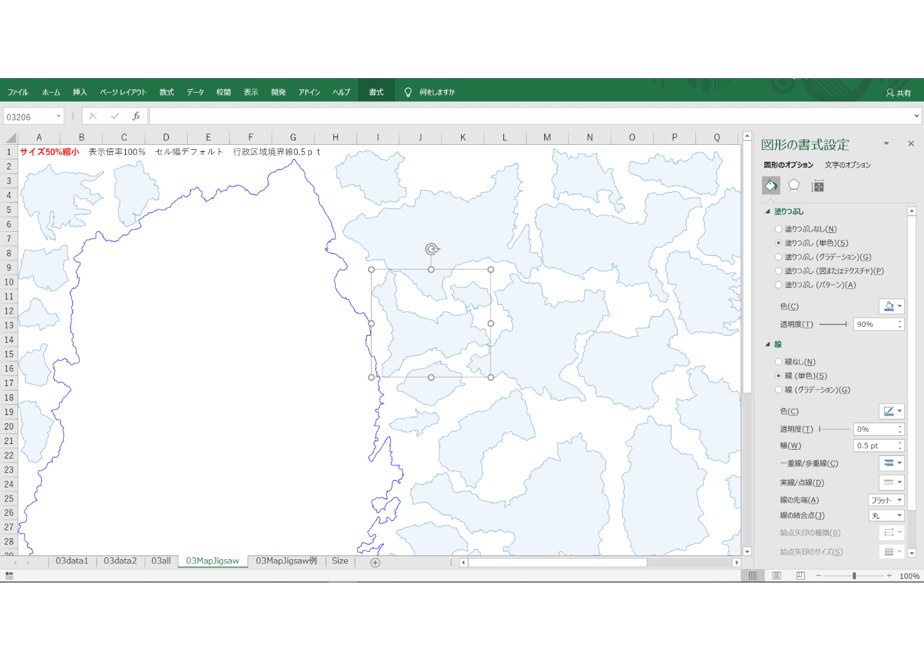Adjust the fill 透明度 transparency slider
The width and height of the screenshot is (924, 660).
833,324
